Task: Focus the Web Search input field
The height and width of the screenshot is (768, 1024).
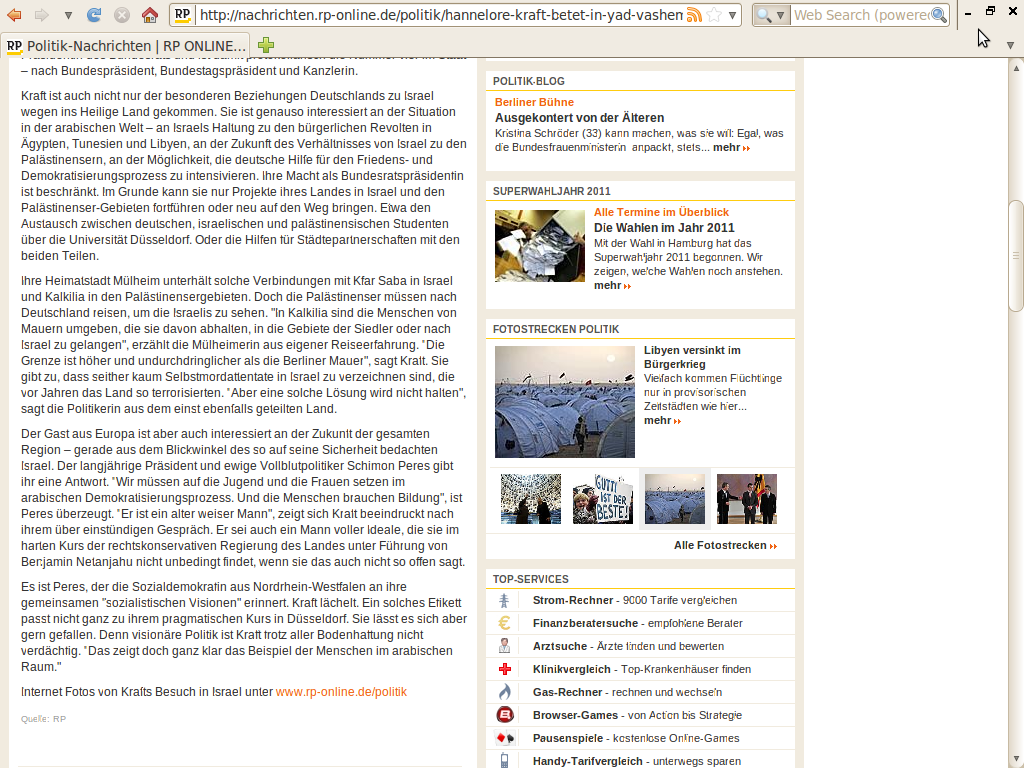Action: click(x=861, y=15)
